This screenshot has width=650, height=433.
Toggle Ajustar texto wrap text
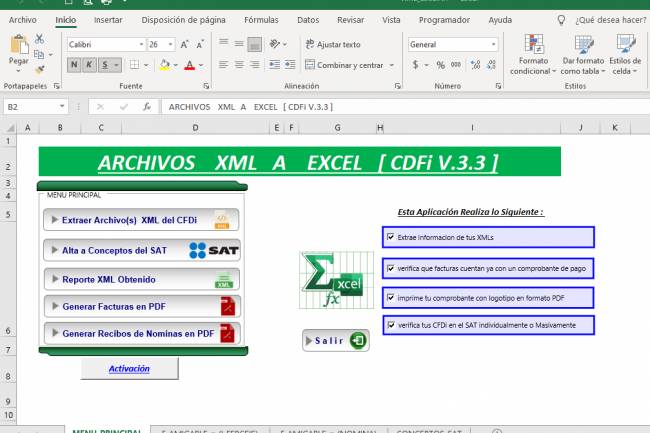[333, 44]
